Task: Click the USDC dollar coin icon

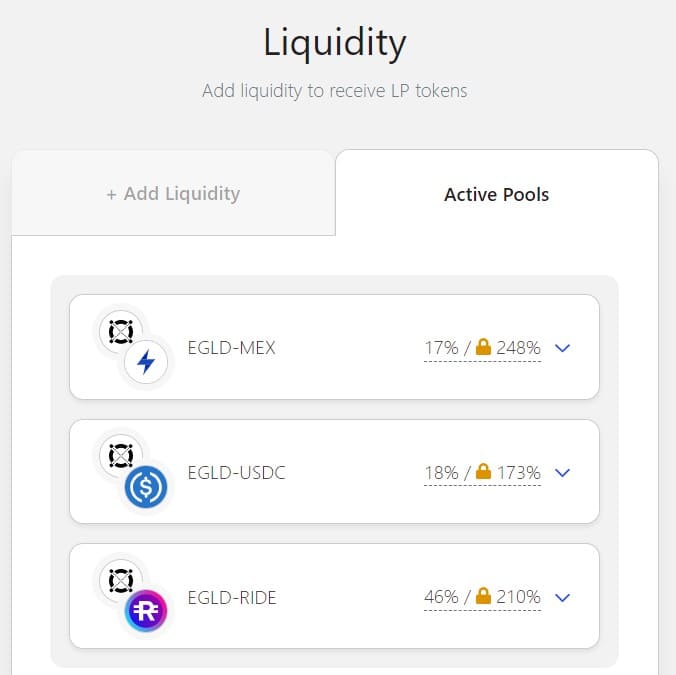Action: tap(146, 487)
